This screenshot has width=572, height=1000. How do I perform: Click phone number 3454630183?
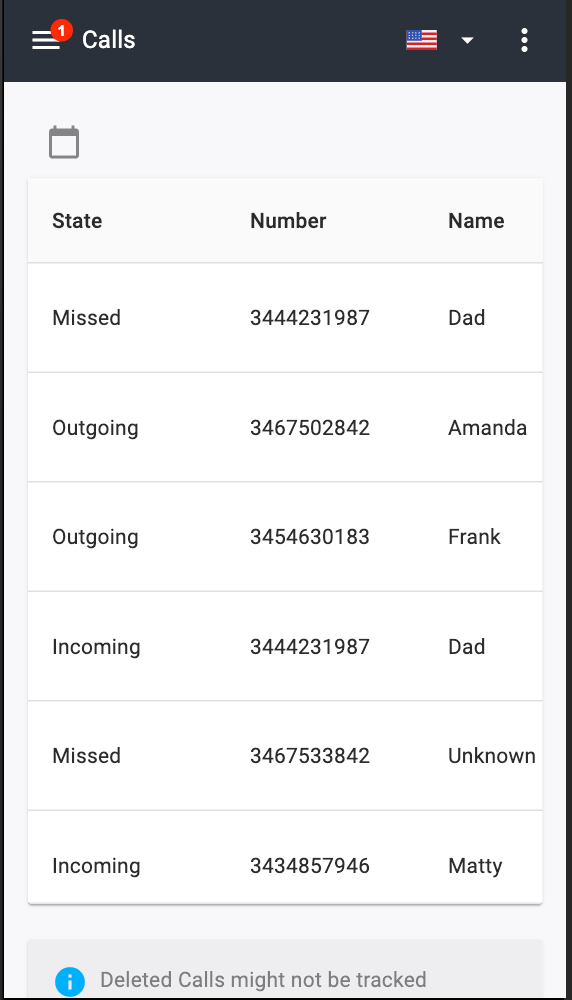click(x=310, y=537)
